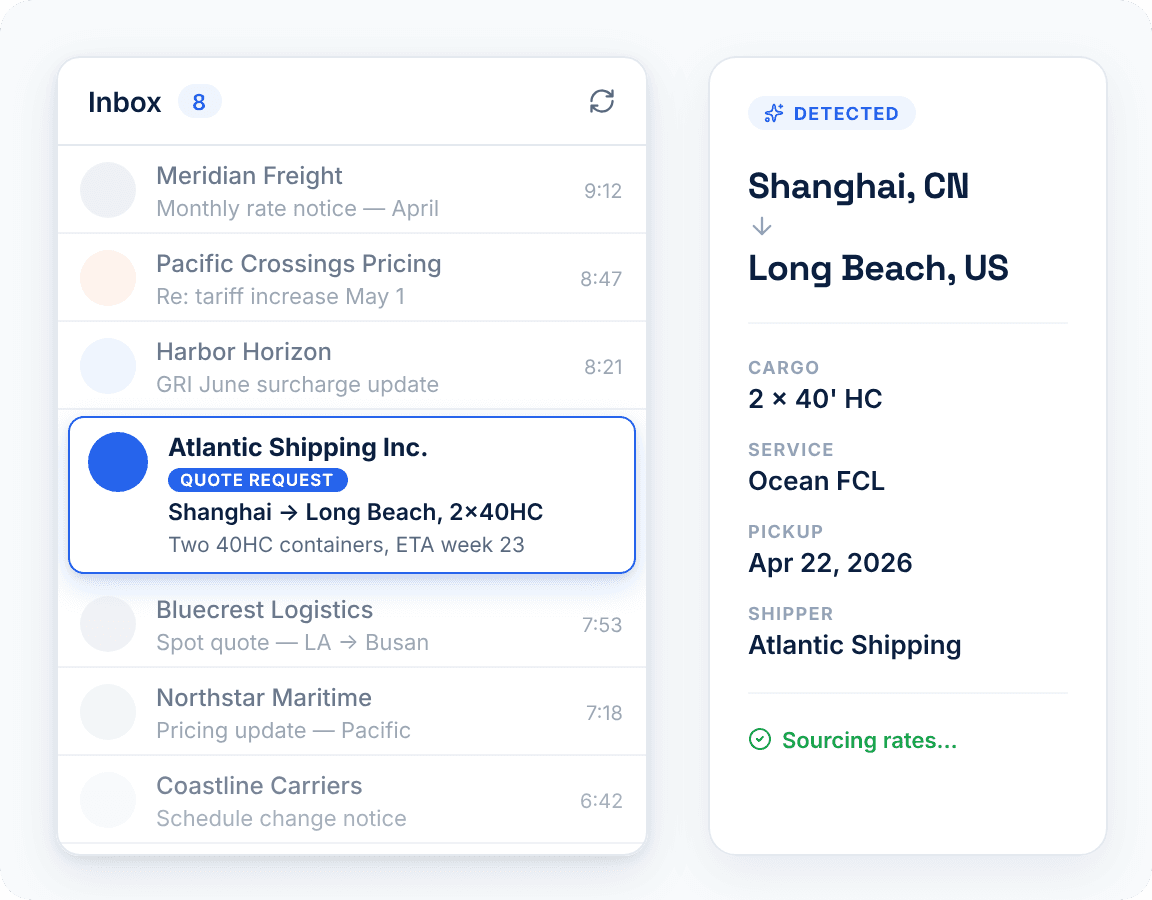Click the downward arrow between Shanghai and Long Beach

(761, 227)
